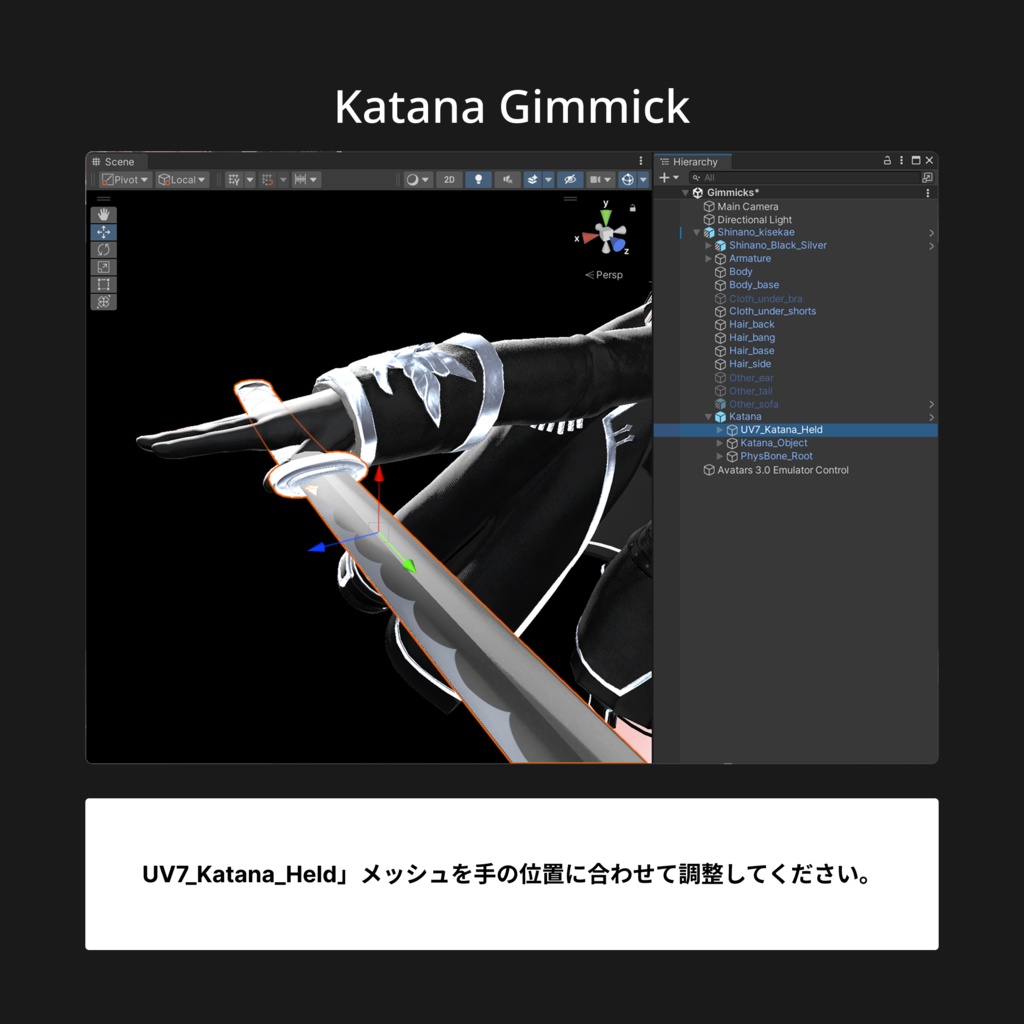
Task: Expand UV7_Katana_Held object
Action: click(x=720, y=430)
